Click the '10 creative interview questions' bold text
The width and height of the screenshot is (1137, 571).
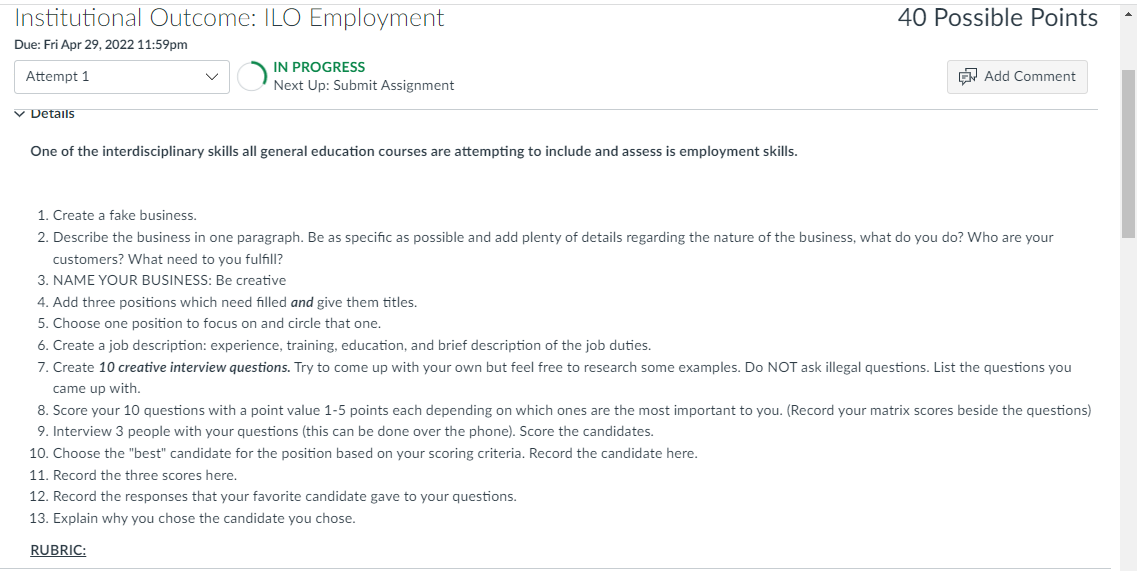point(194,367)
